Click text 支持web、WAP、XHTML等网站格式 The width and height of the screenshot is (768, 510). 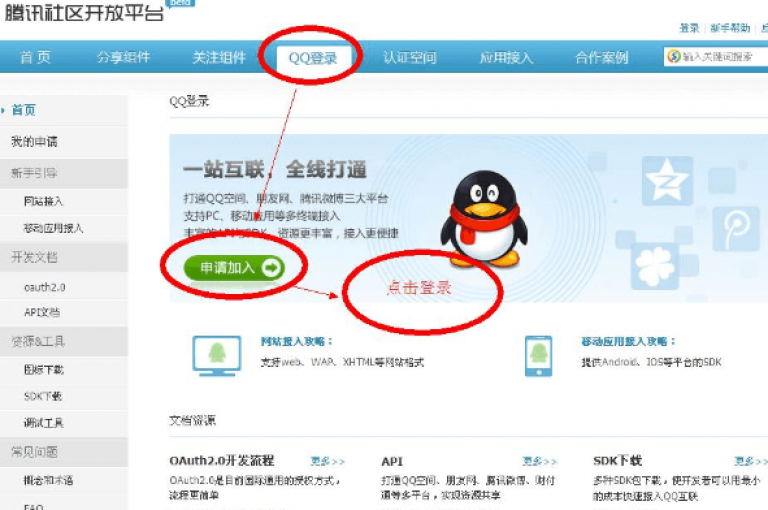pyautogui.click(x=342, y=363)
